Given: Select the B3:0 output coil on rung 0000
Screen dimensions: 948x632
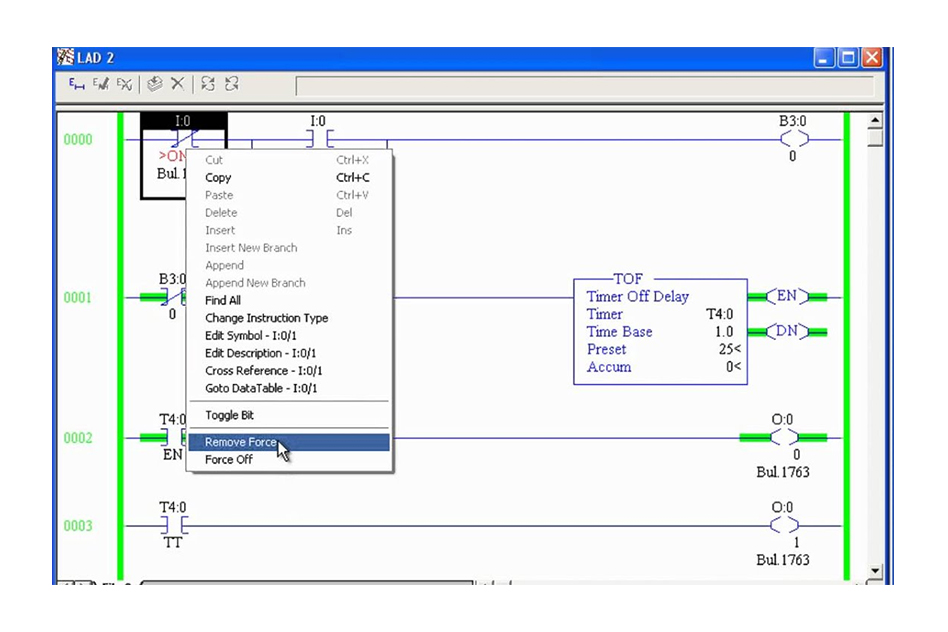Looking at the screenshot, I should pos(793,140).
